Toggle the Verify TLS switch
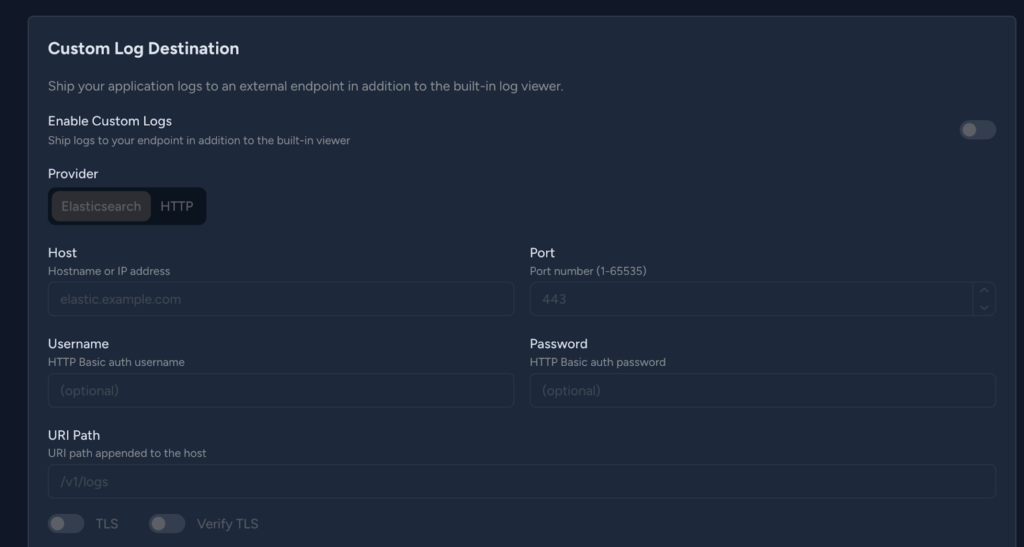Screen dimensions: 1024x547 pos(167,524)
